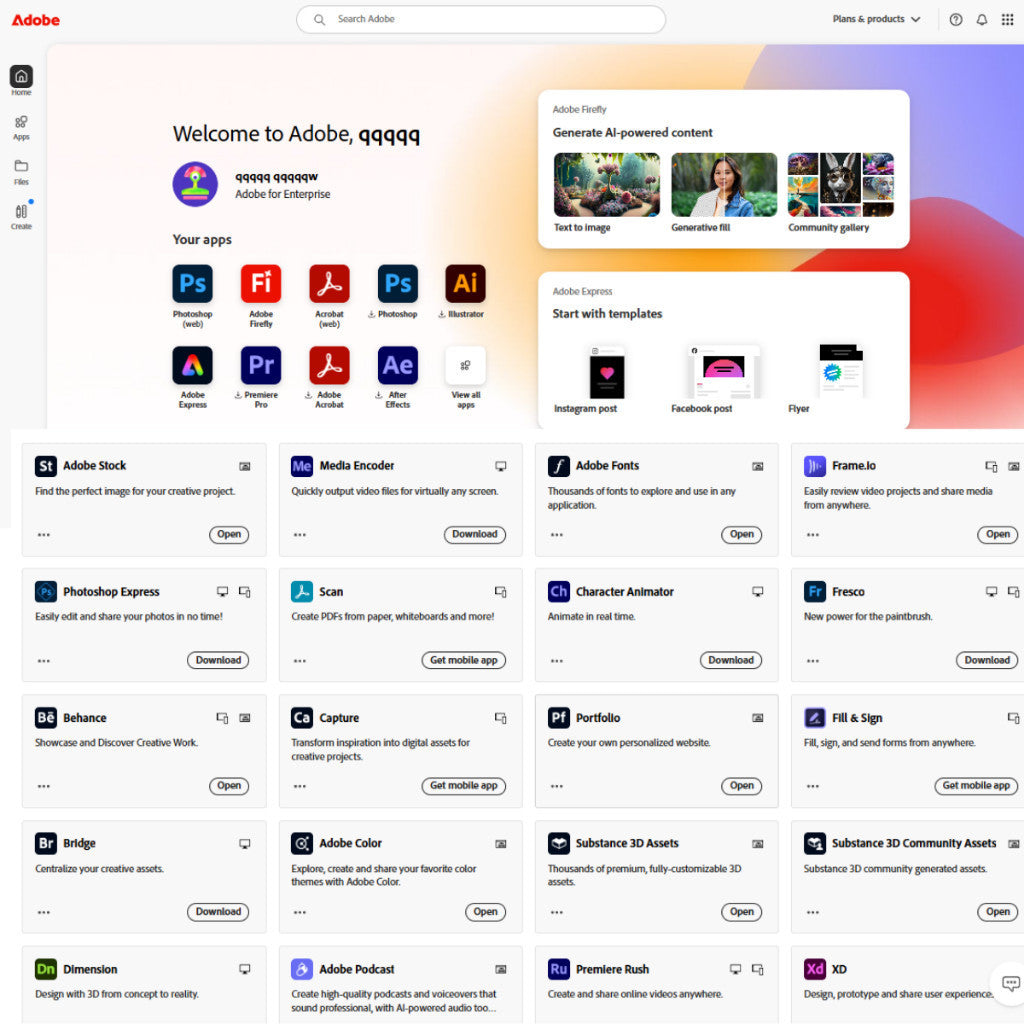Choose the Flyer template
The height and width of the screenshot is (1024, 1024).
841,371
